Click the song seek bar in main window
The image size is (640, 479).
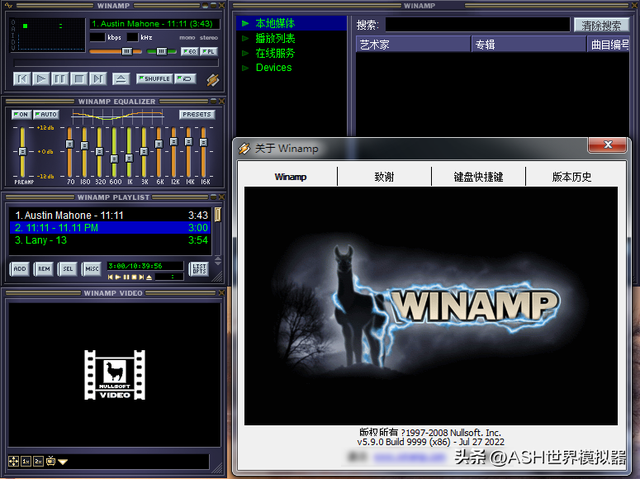pyautogui.click(x=116, y=63)
